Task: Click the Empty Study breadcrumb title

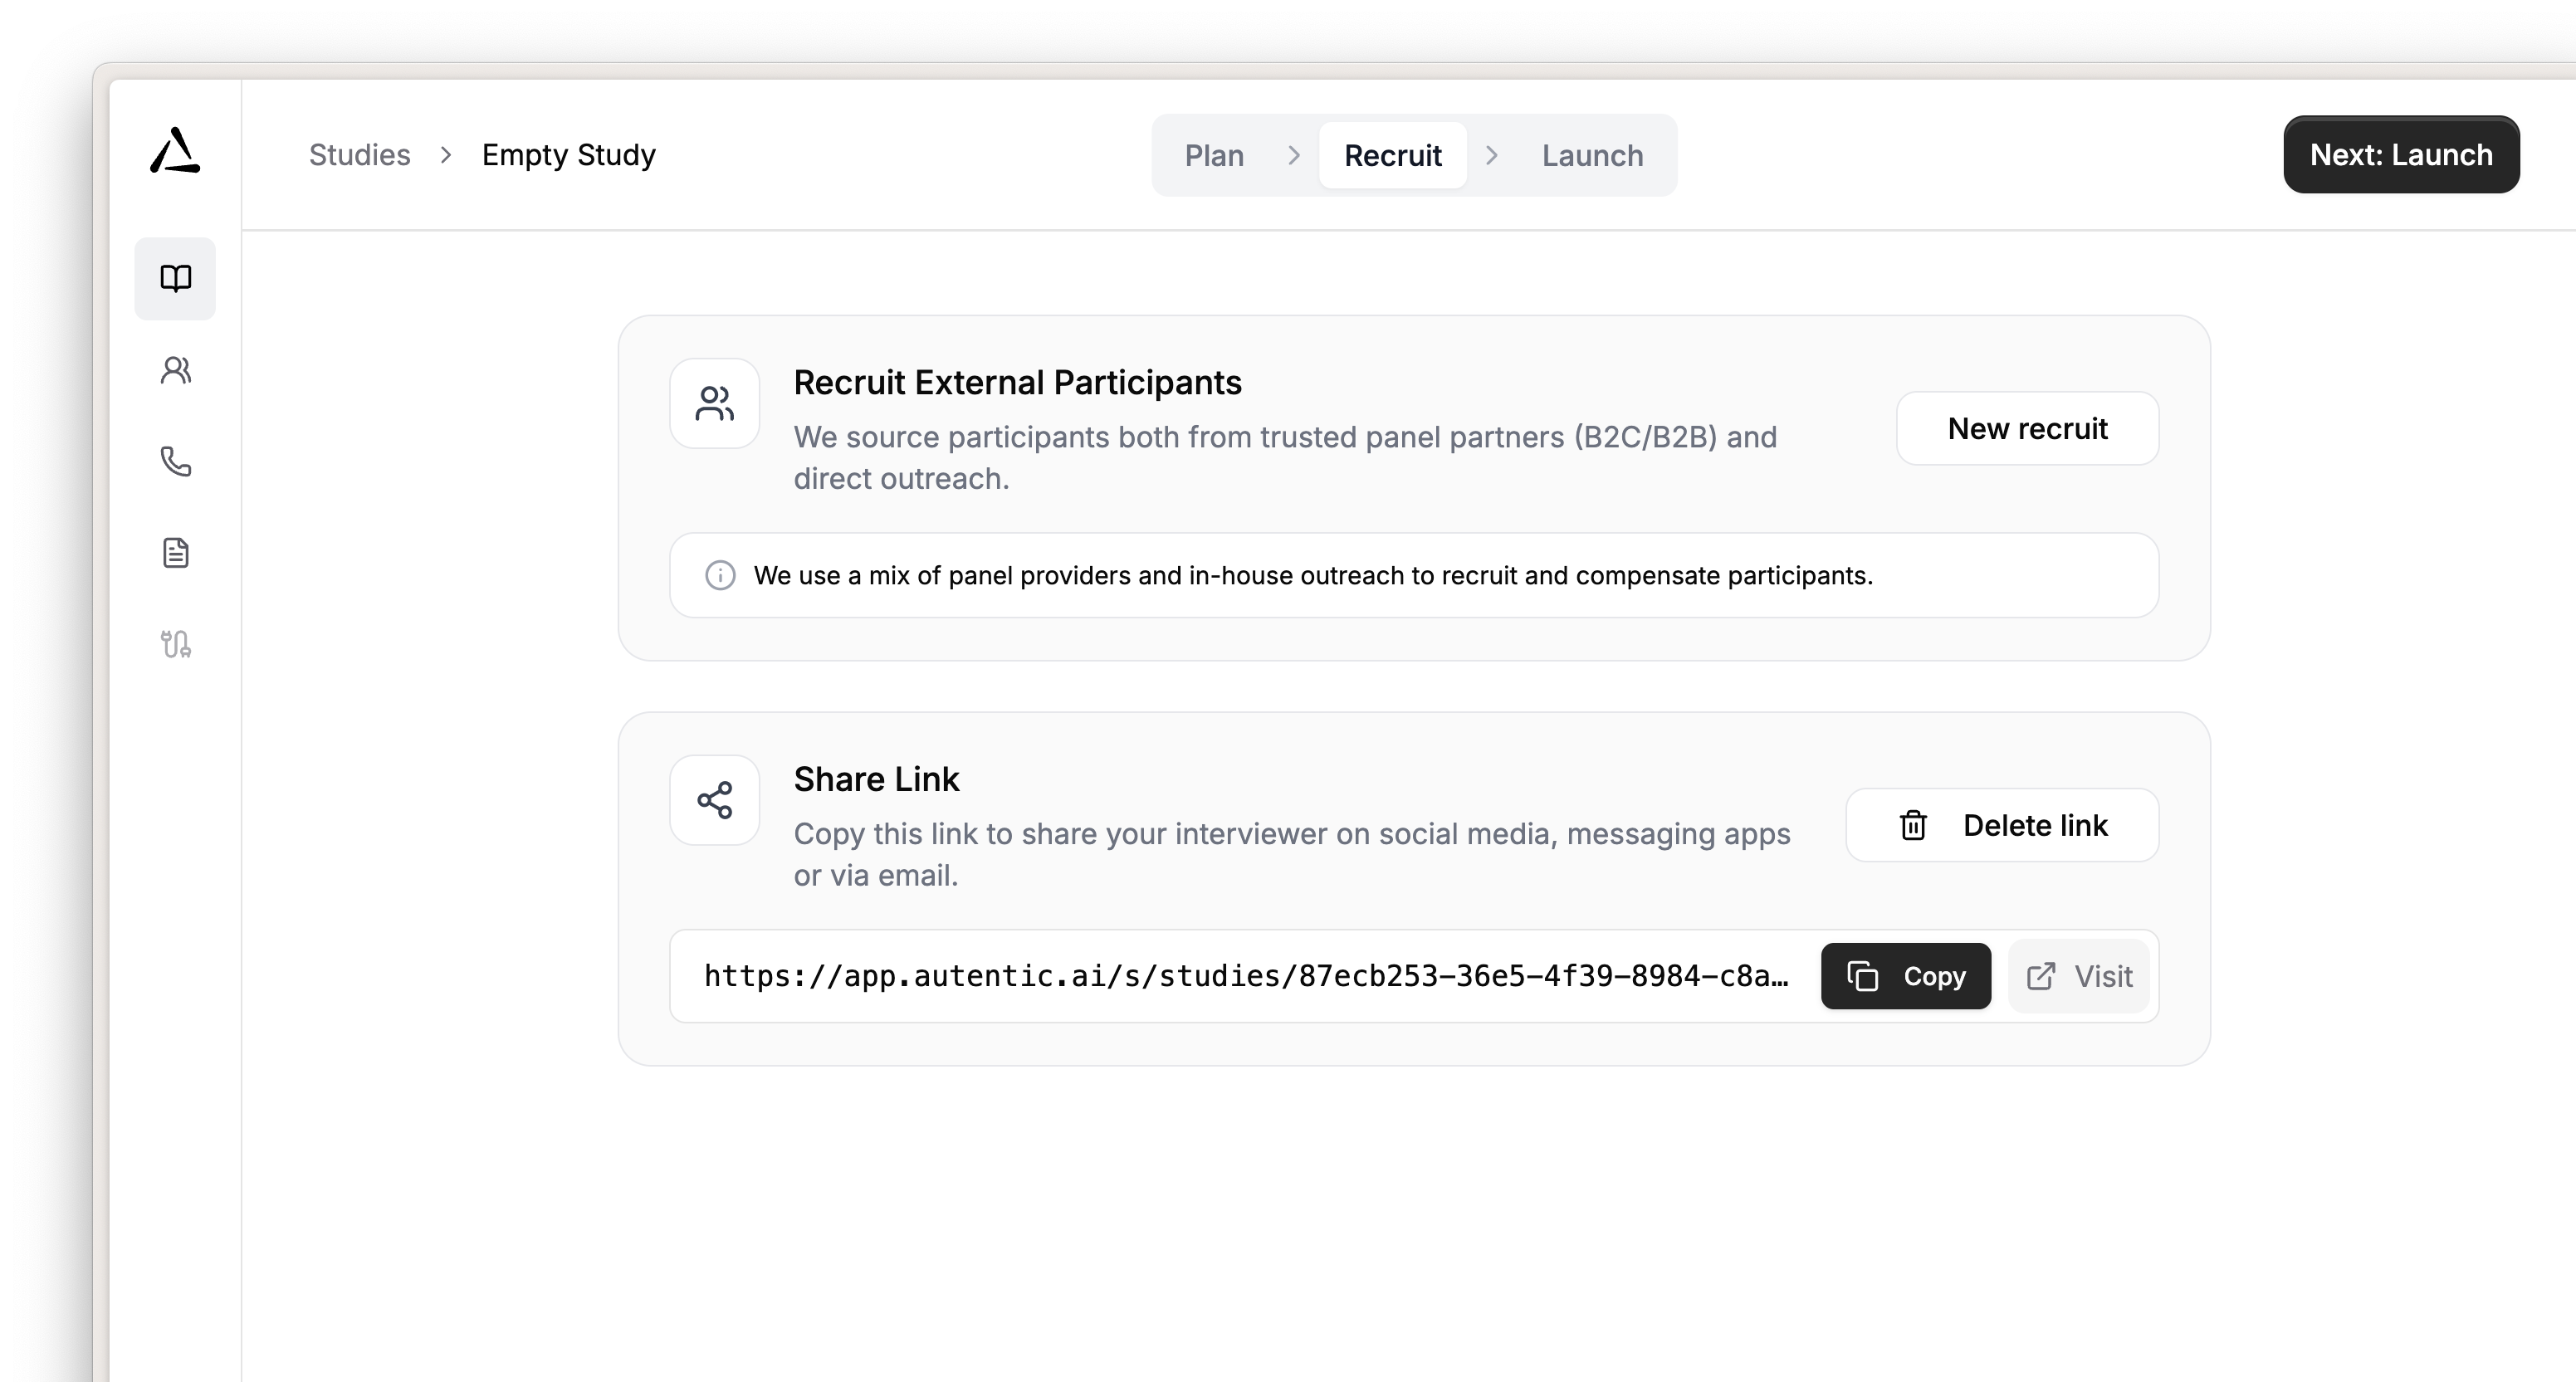Action: (x=568, y=155)
